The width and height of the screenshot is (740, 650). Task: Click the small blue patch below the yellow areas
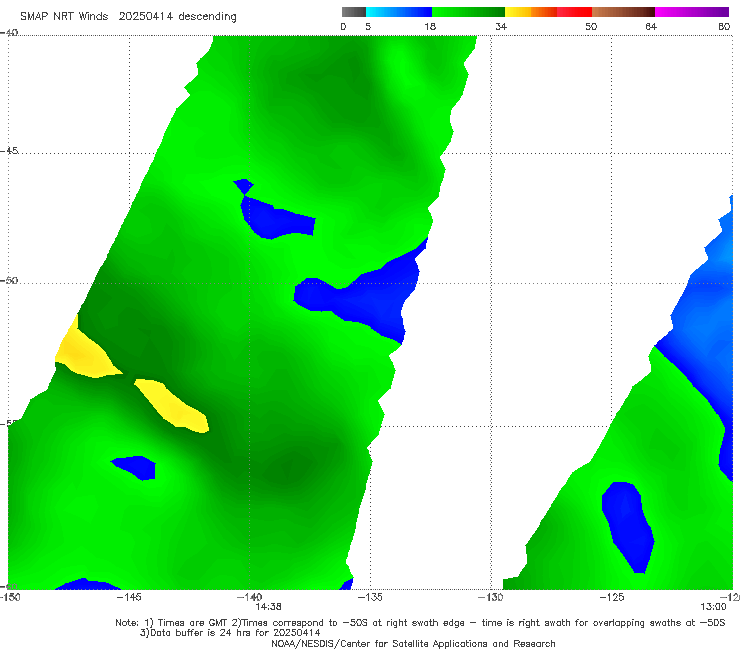[136, 467]
